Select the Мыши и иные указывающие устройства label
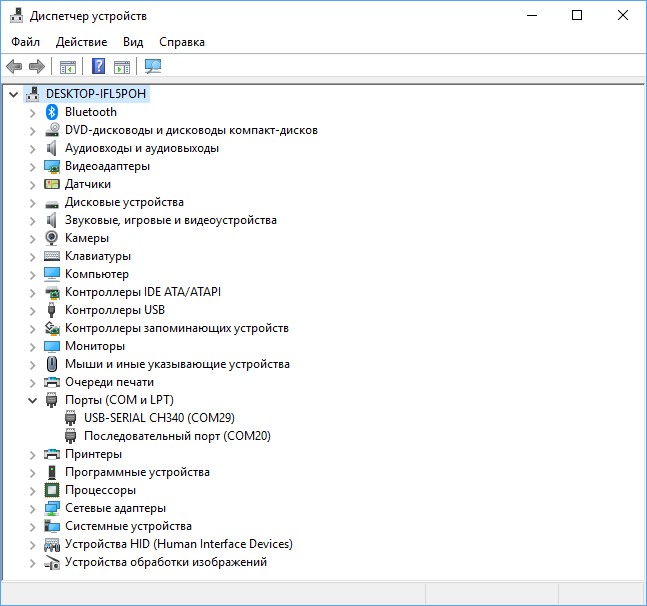Screen dimensions: 647x606 pos(177,364)
